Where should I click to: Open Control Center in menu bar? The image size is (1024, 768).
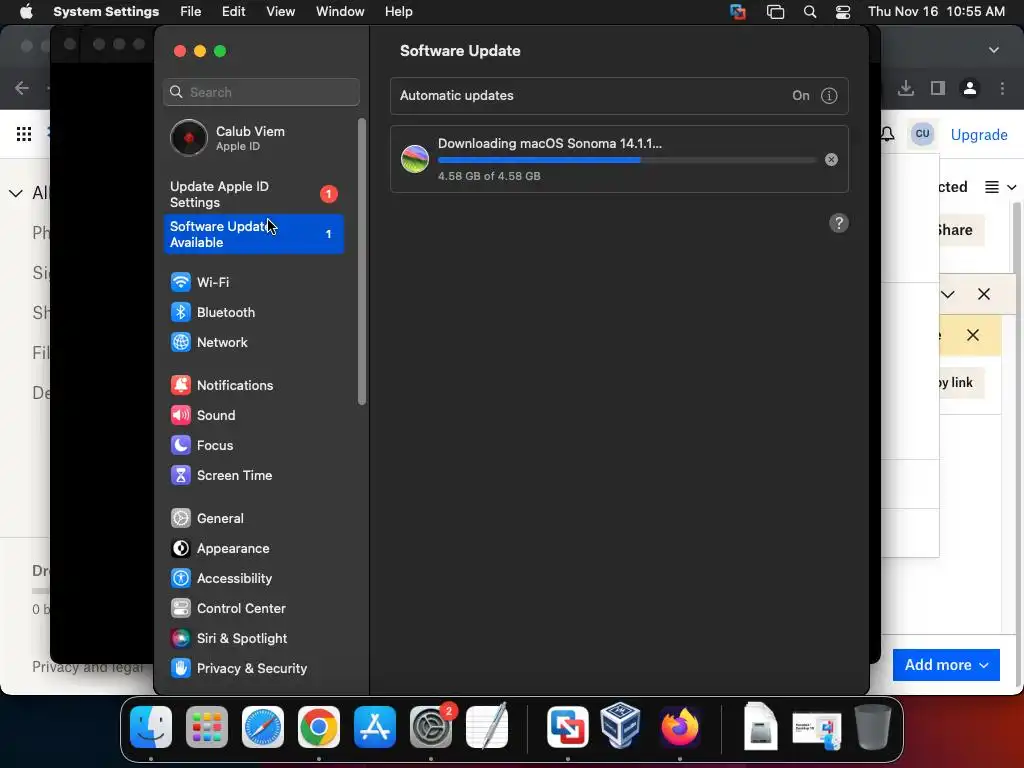843,12
